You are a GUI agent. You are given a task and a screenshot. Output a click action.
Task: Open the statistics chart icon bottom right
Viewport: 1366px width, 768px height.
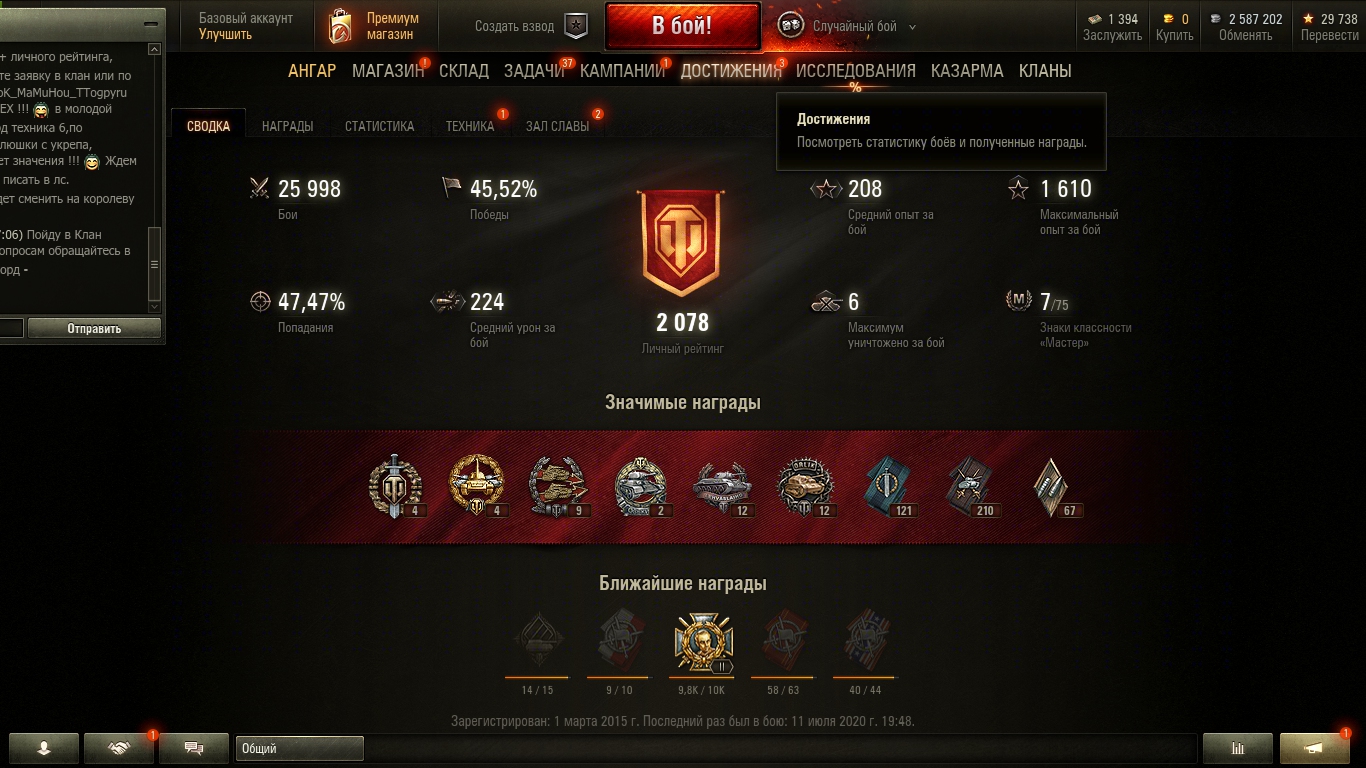pos(1238,748)
